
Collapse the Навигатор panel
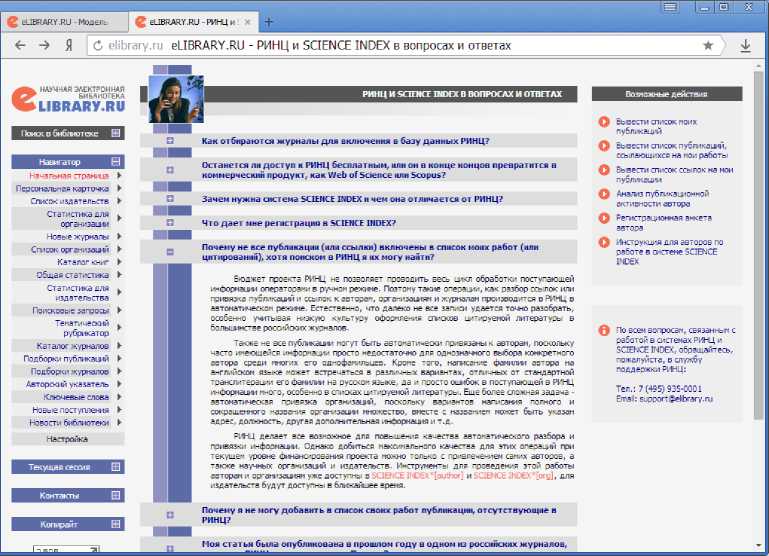click(x=116, y=161)
